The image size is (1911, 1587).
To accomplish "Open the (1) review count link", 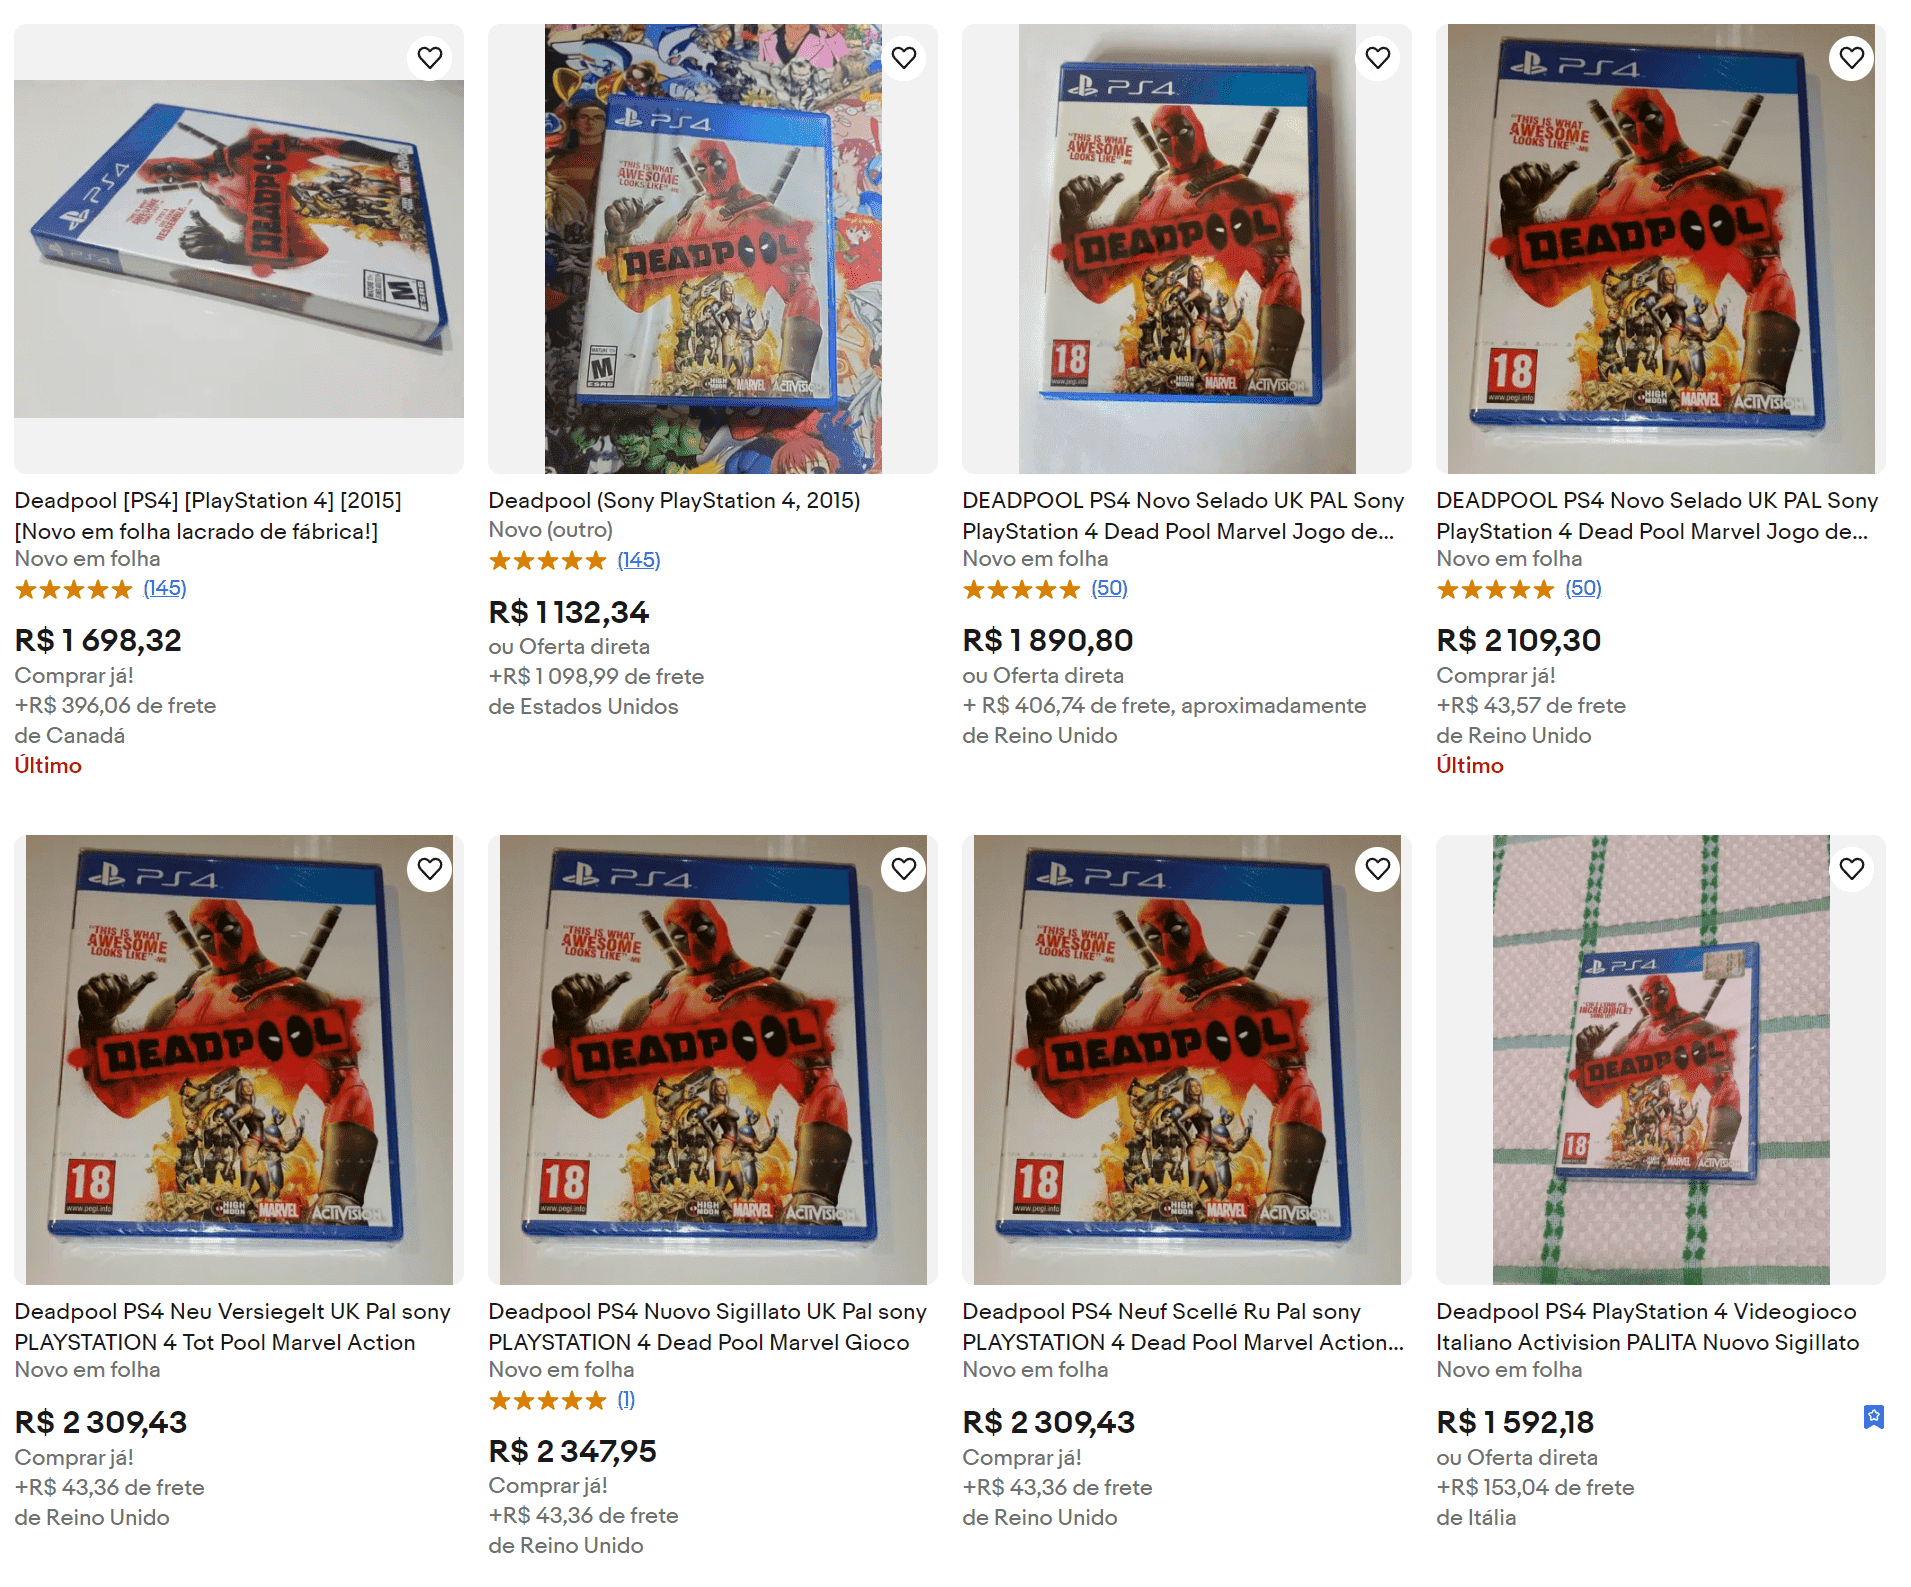I will (x=626, y=1399).
